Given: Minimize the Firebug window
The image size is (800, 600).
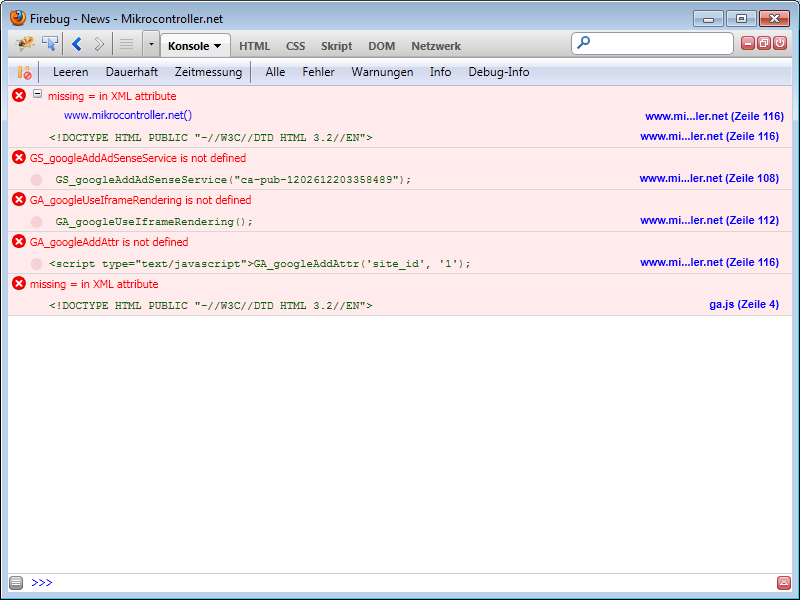Looking at the screenshot, I should point(708,19).
